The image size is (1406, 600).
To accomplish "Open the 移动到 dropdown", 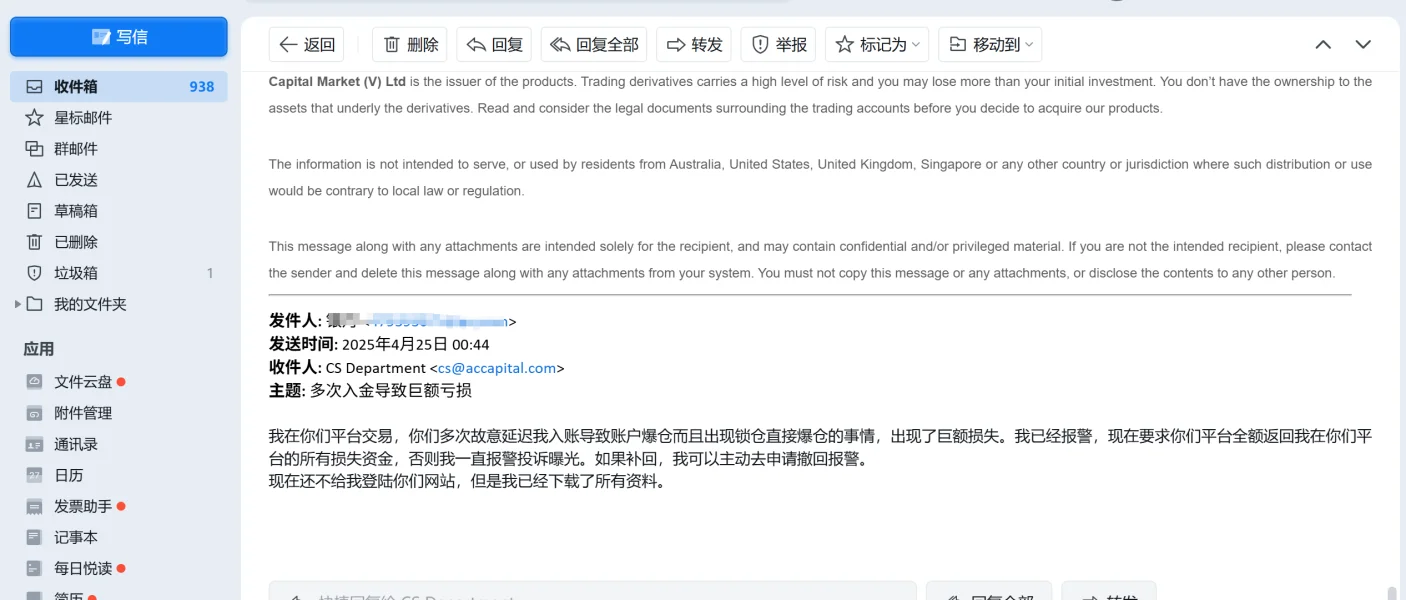I will tap(990, 44).
